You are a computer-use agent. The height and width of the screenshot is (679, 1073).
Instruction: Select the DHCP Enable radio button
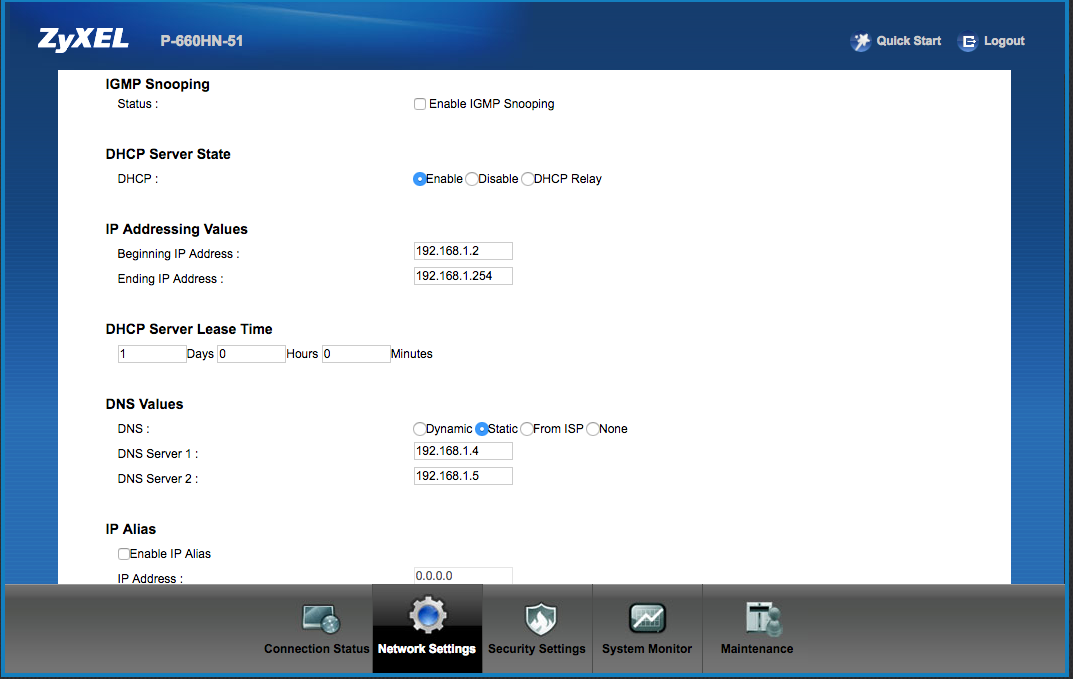point(419,179)
